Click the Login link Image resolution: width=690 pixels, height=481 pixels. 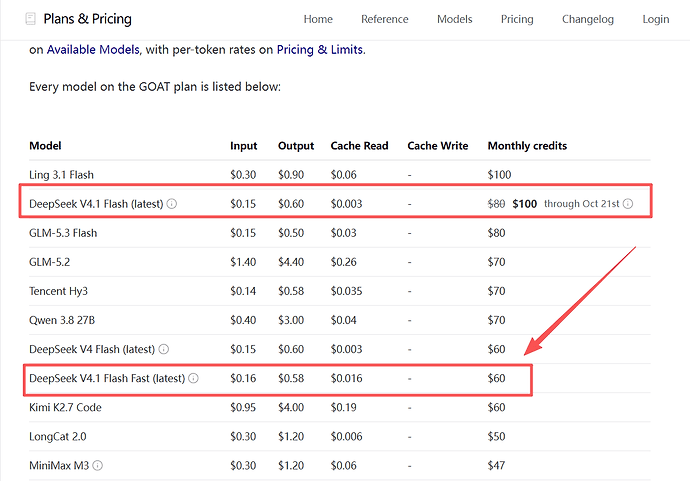pyautogui.click(x=656, y=19)
